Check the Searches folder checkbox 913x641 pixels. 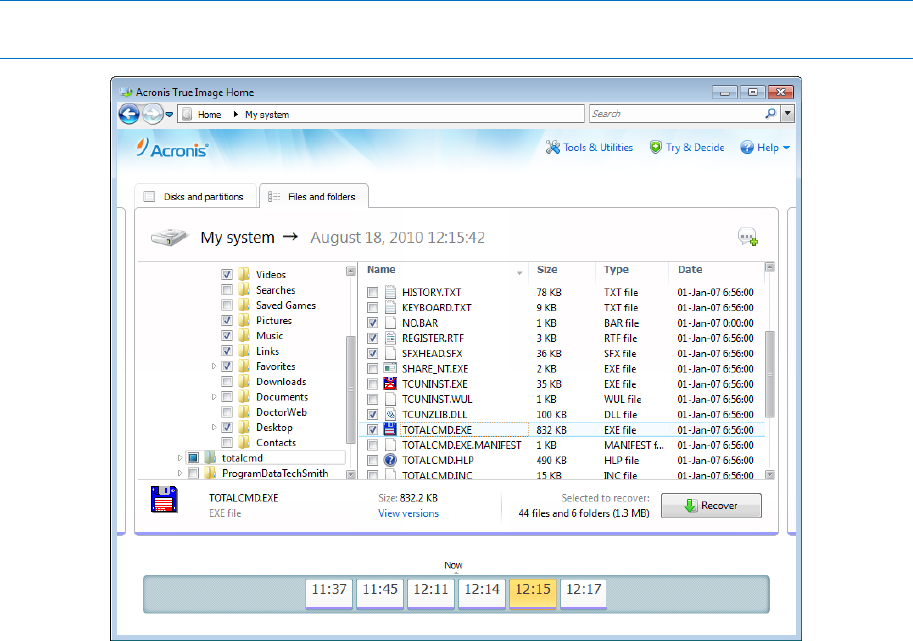pos(227,290)
